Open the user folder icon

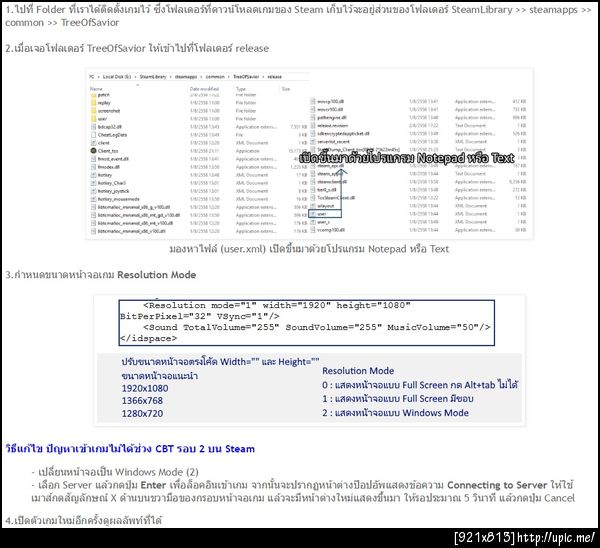click(93, 119)
